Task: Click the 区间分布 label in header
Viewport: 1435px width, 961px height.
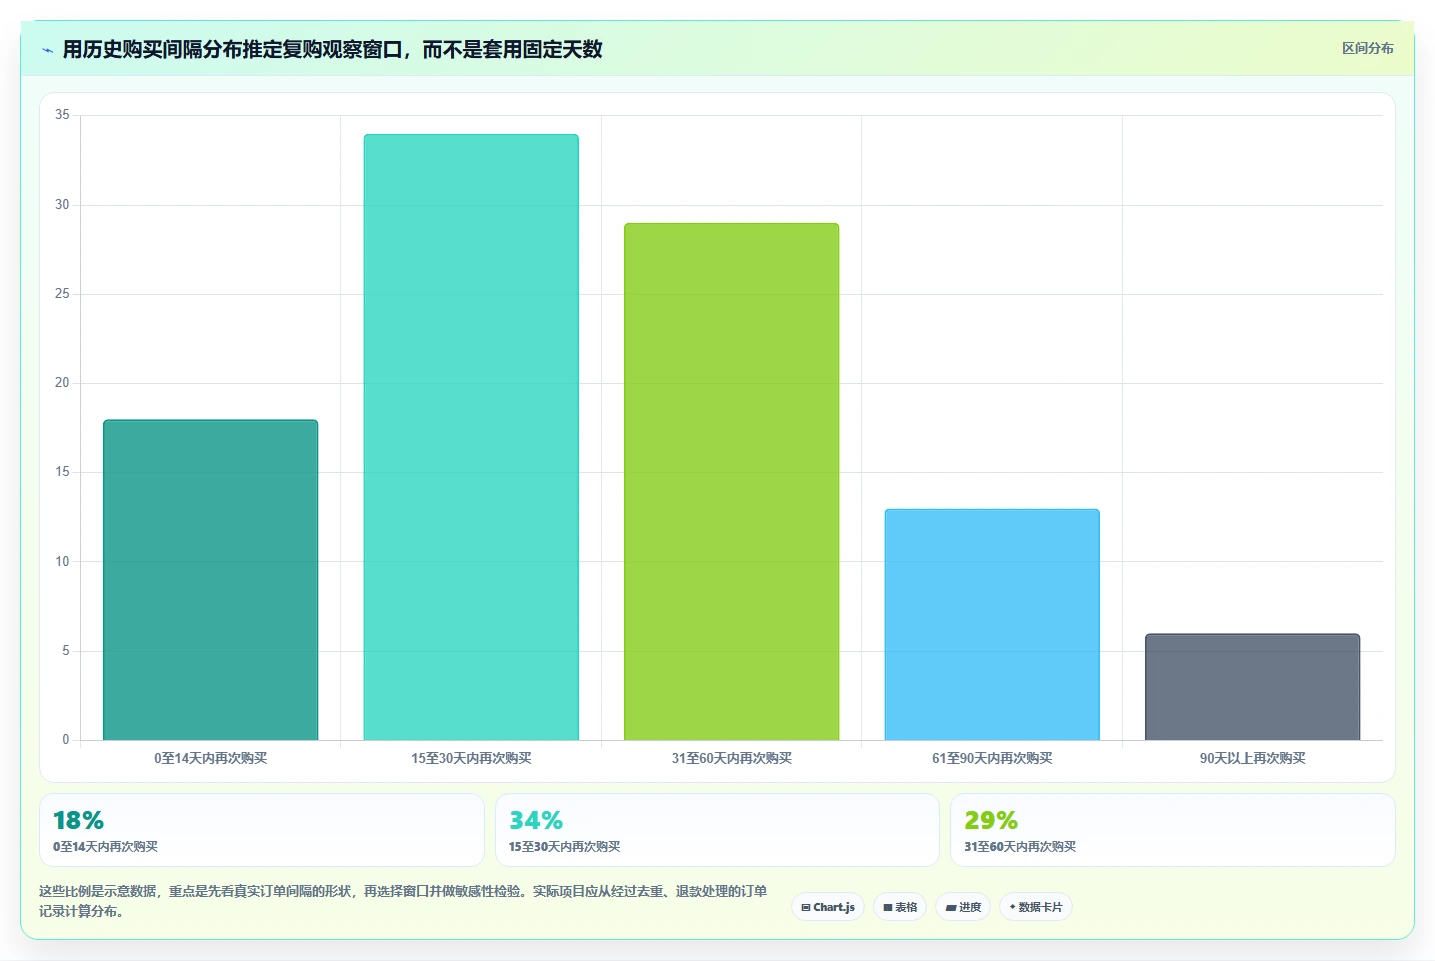Action: 1367,48
